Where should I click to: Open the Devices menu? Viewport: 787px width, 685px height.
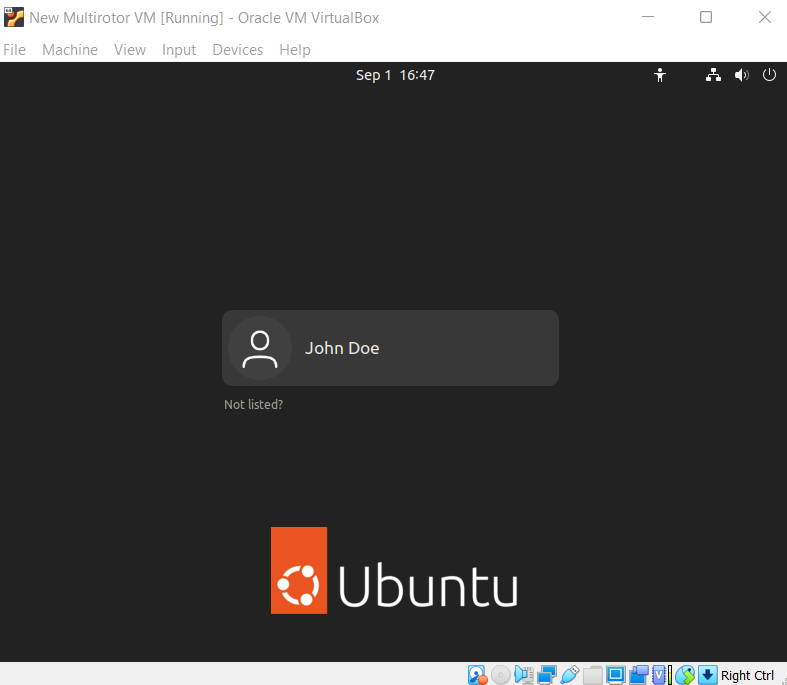(x=237, y=50)
